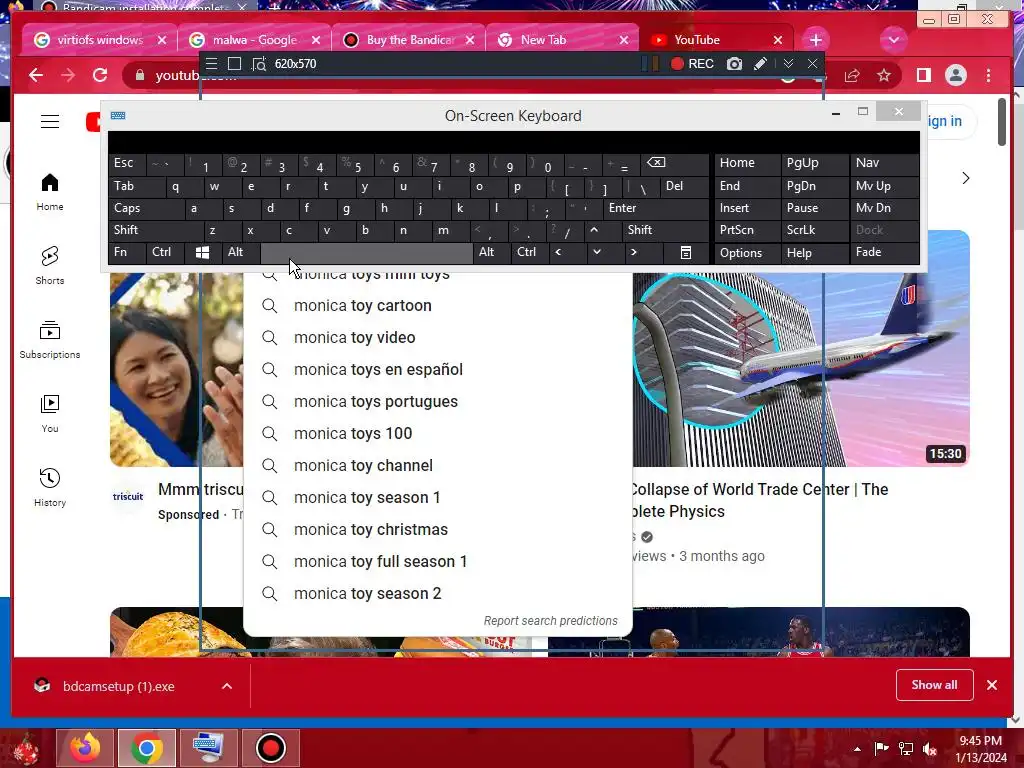
Task: Select Bandicam rectangle area mode icon
Action: pos(234,63)
